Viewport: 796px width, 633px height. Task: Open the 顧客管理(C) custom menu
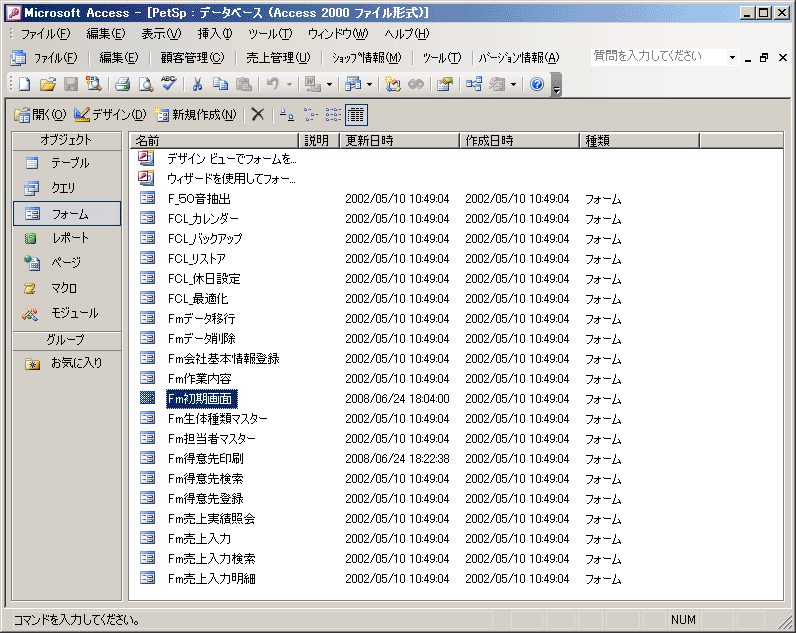(x=192, y=58)
